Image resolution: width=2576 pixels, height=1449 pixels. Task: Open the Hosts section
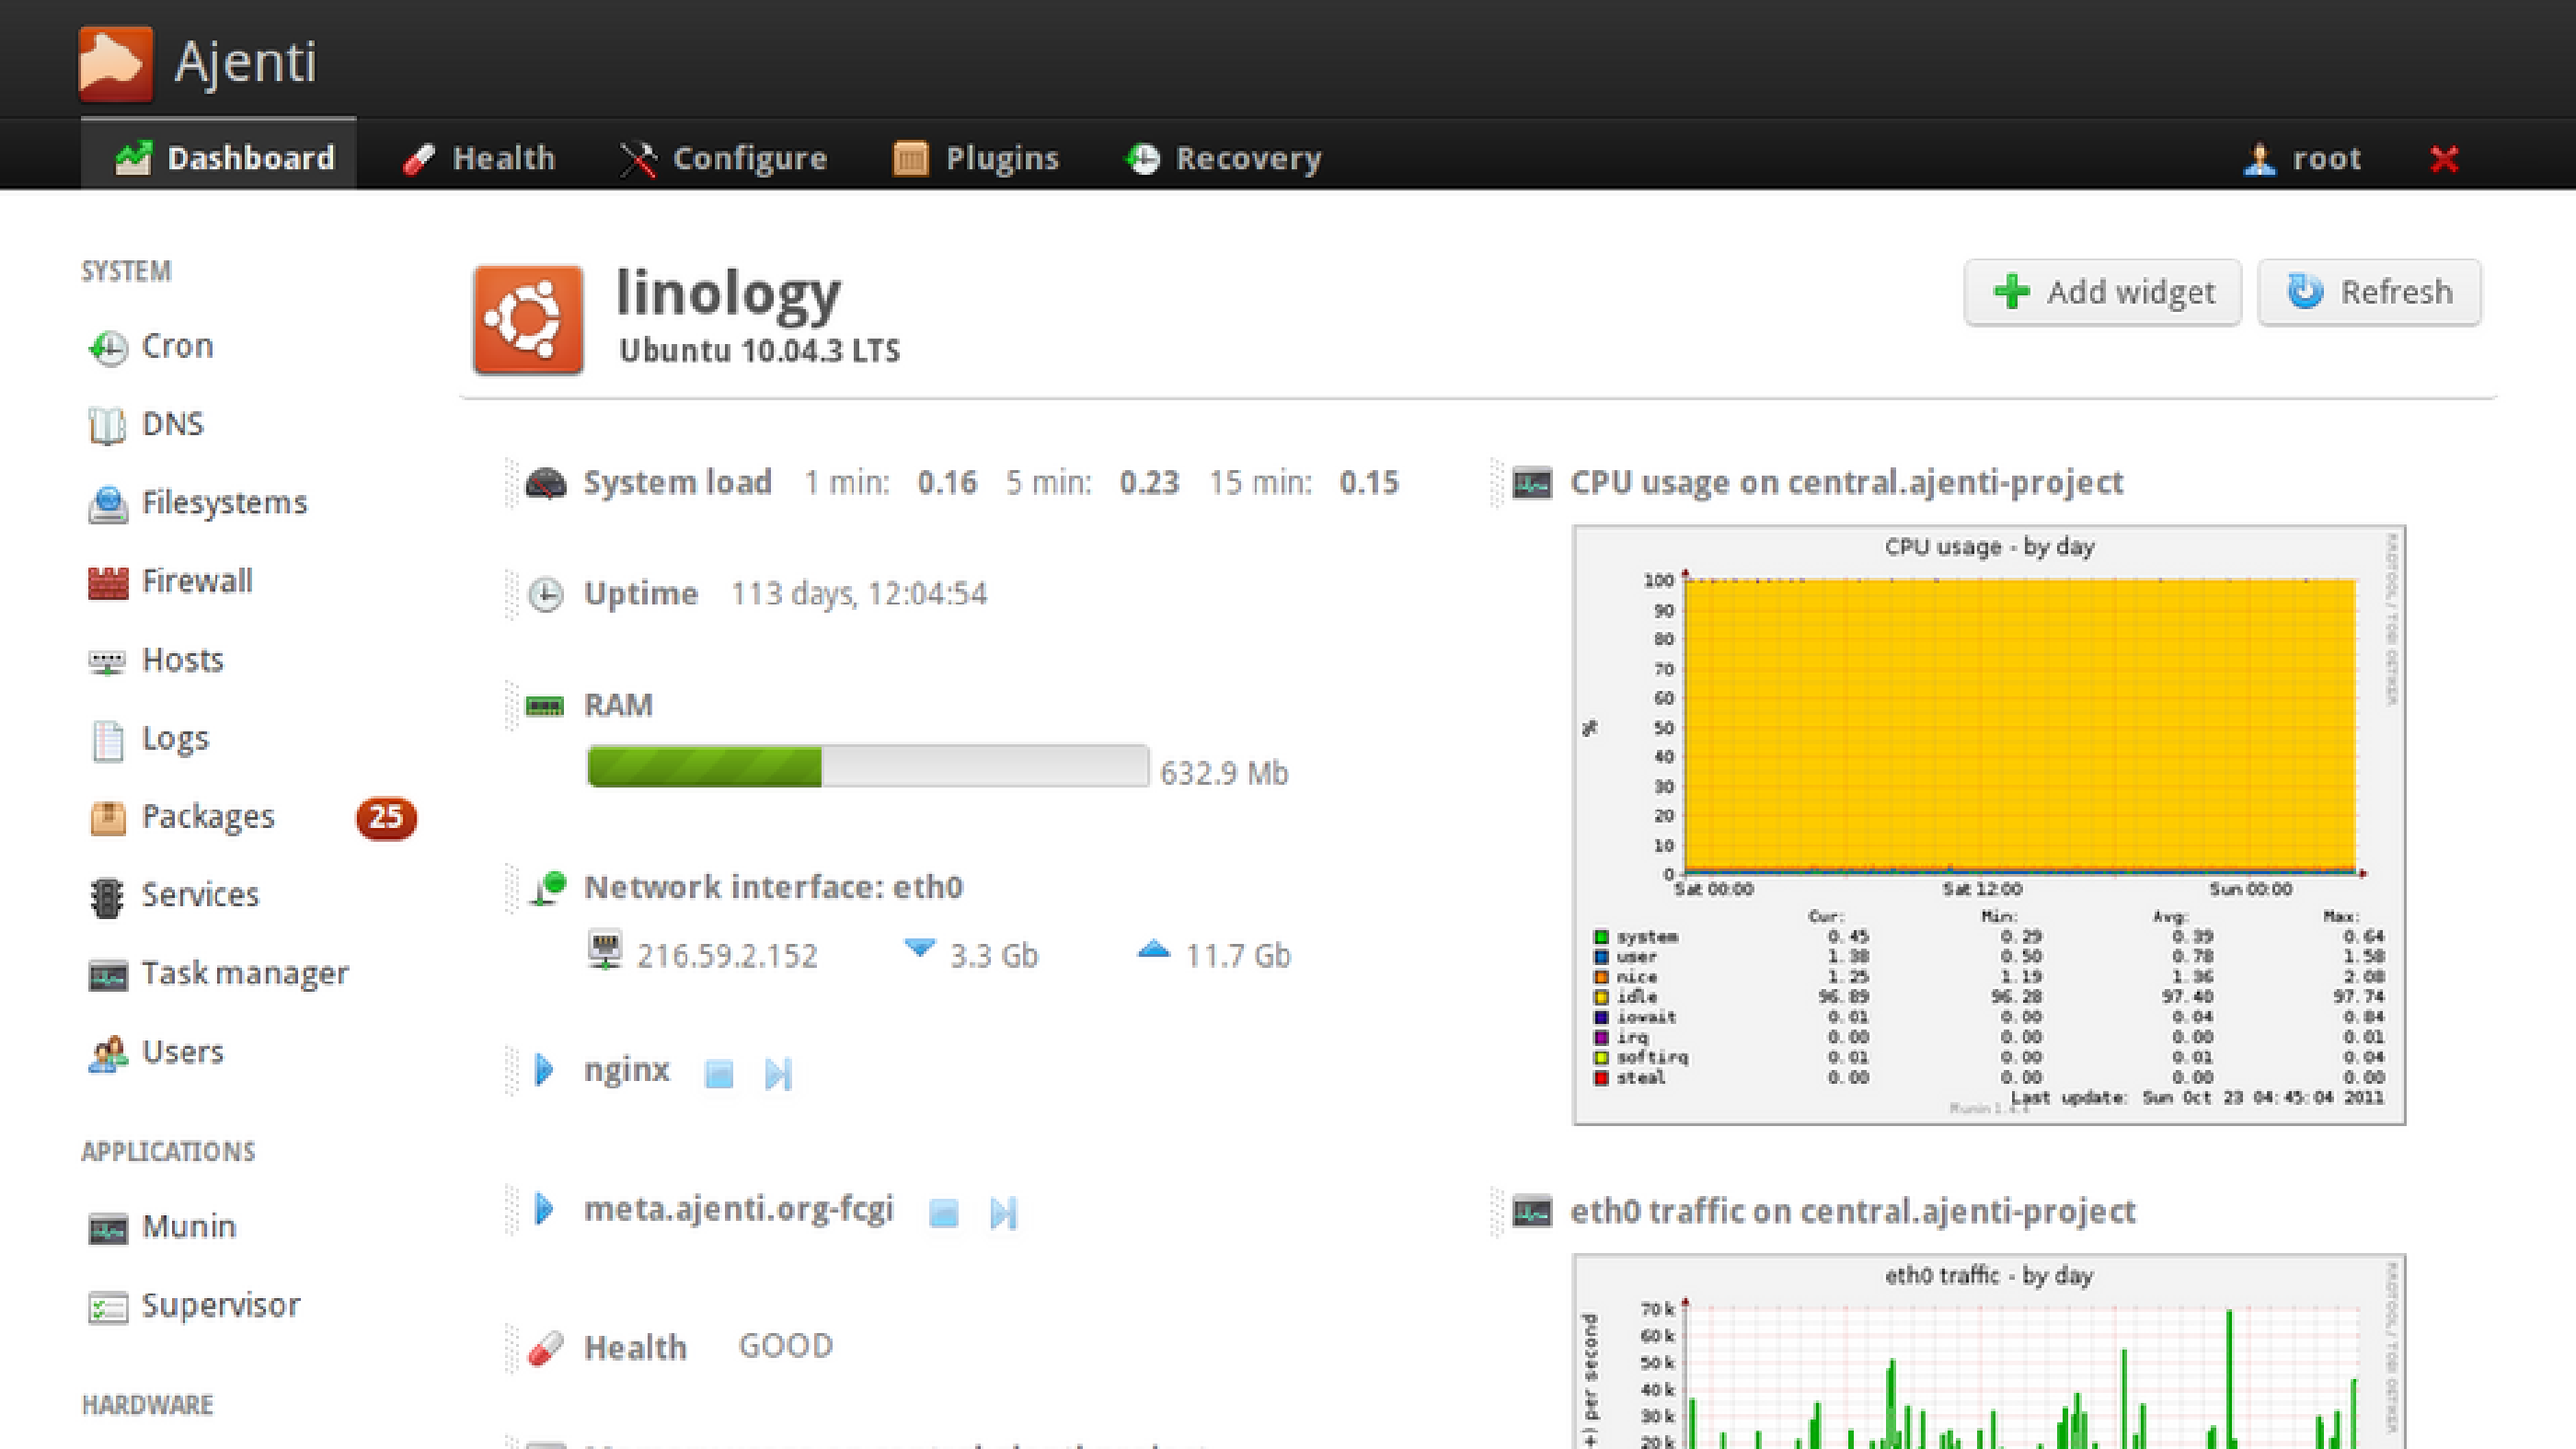pyautogui.click(x=155, y=660)
